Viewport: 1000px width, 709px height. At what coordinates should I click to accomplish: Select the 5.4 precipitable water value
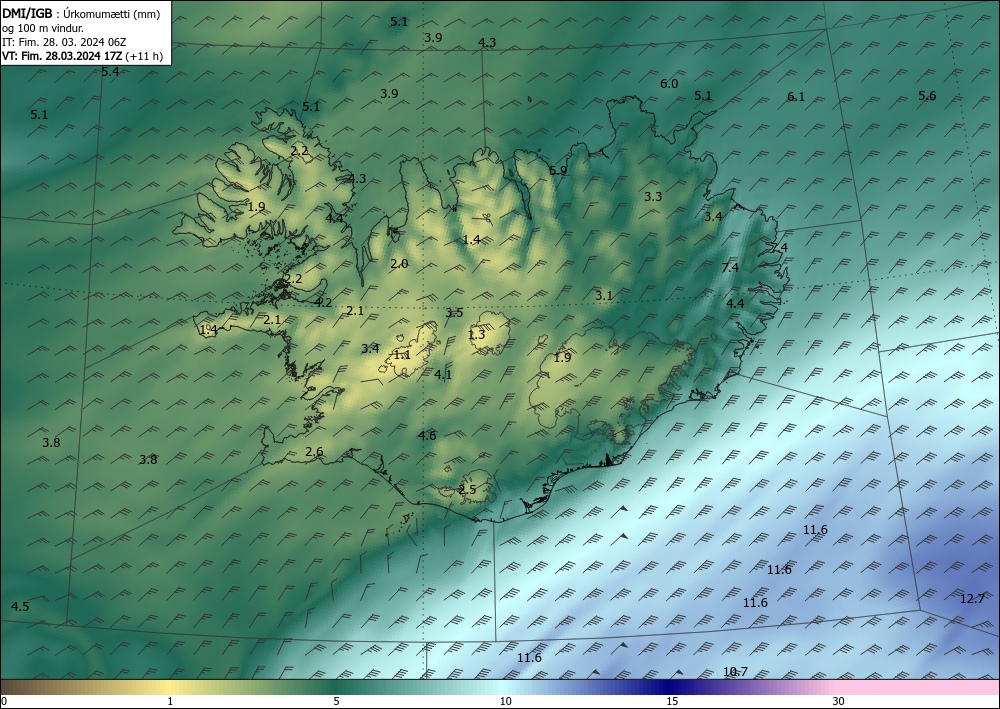point(110,71)
